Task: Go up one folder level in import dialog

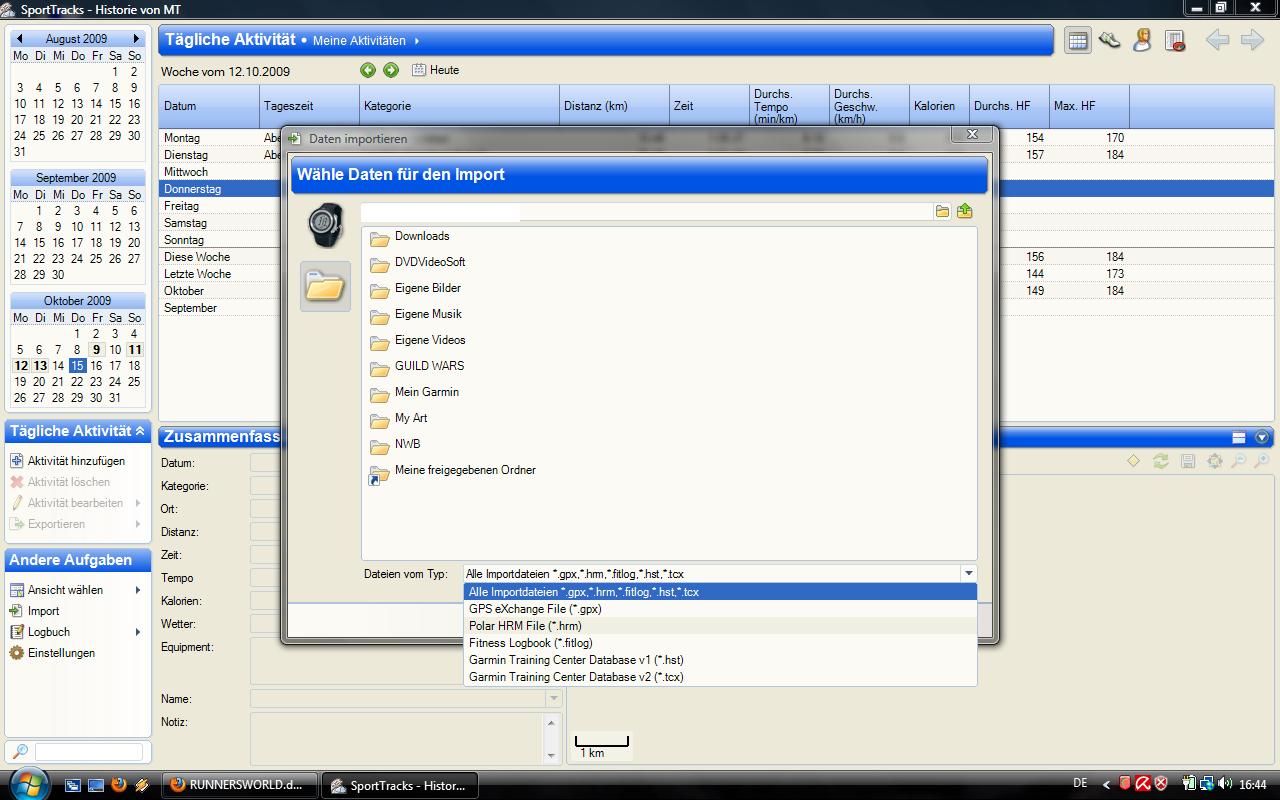Action: [964, 211]
